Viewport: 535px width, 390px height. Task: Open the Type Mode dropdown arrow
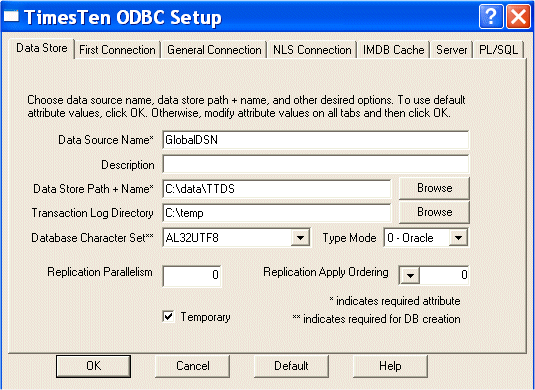click(458, 237)
